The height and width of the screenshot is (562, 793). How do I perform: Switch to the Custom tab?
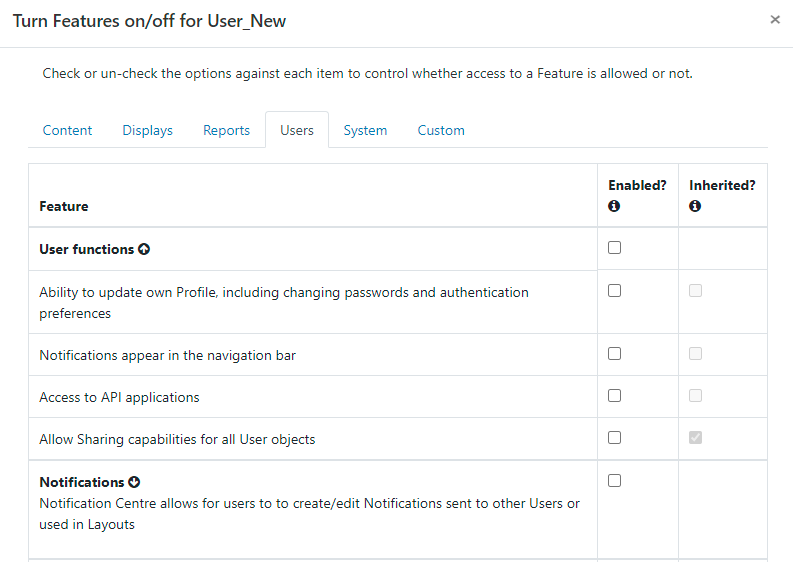pyautogui.click(x=441, y=131)
